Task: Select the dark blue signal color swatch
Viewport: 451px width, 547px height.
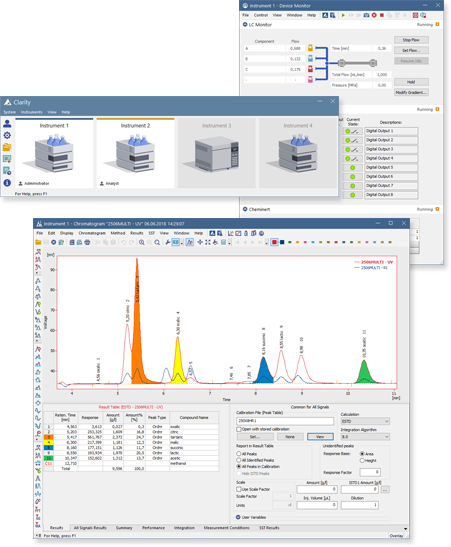Action: pos(282,242)
